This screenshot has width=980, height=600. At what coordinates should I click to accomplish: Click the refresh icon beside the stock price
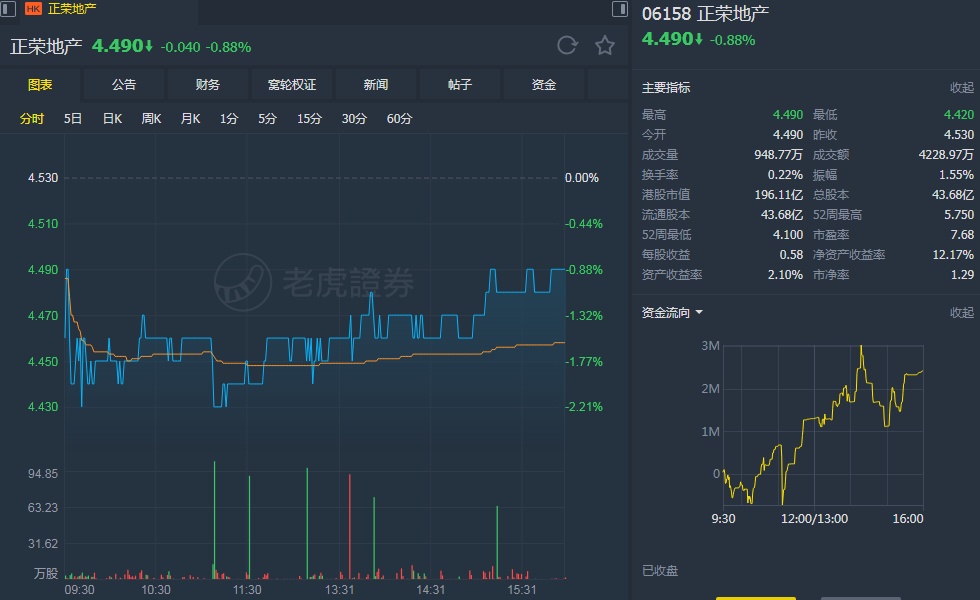coord(567,46)
